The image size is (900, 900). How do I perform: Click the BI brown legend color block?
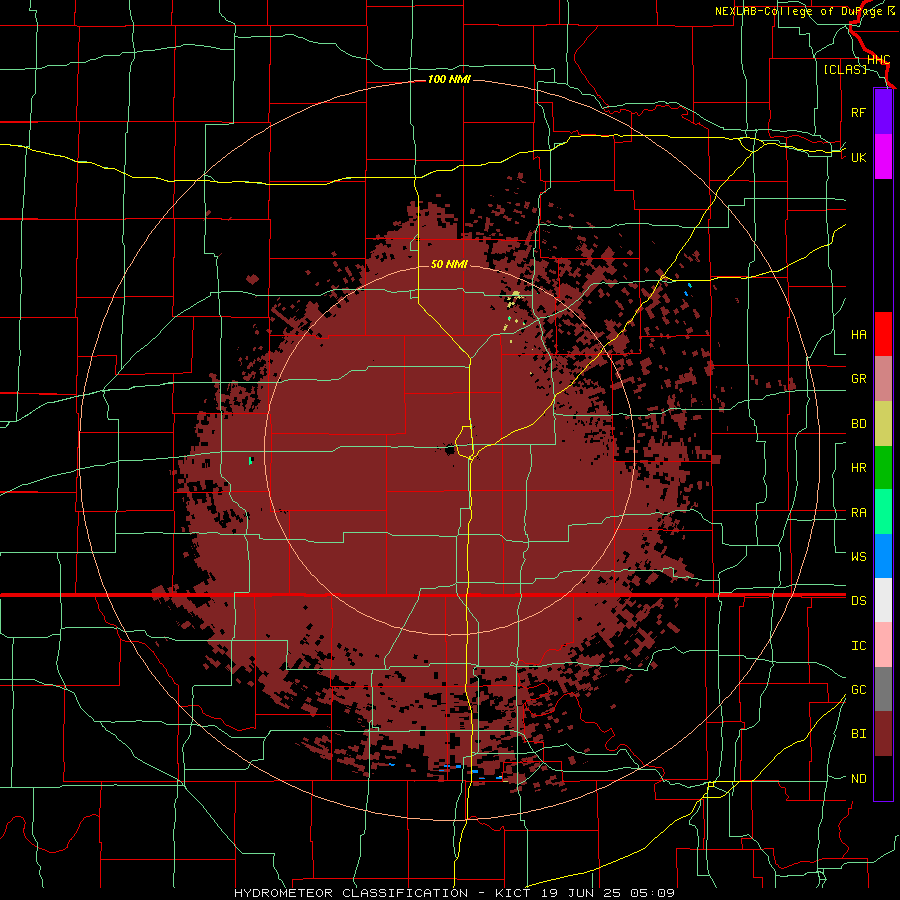[883, 734]
